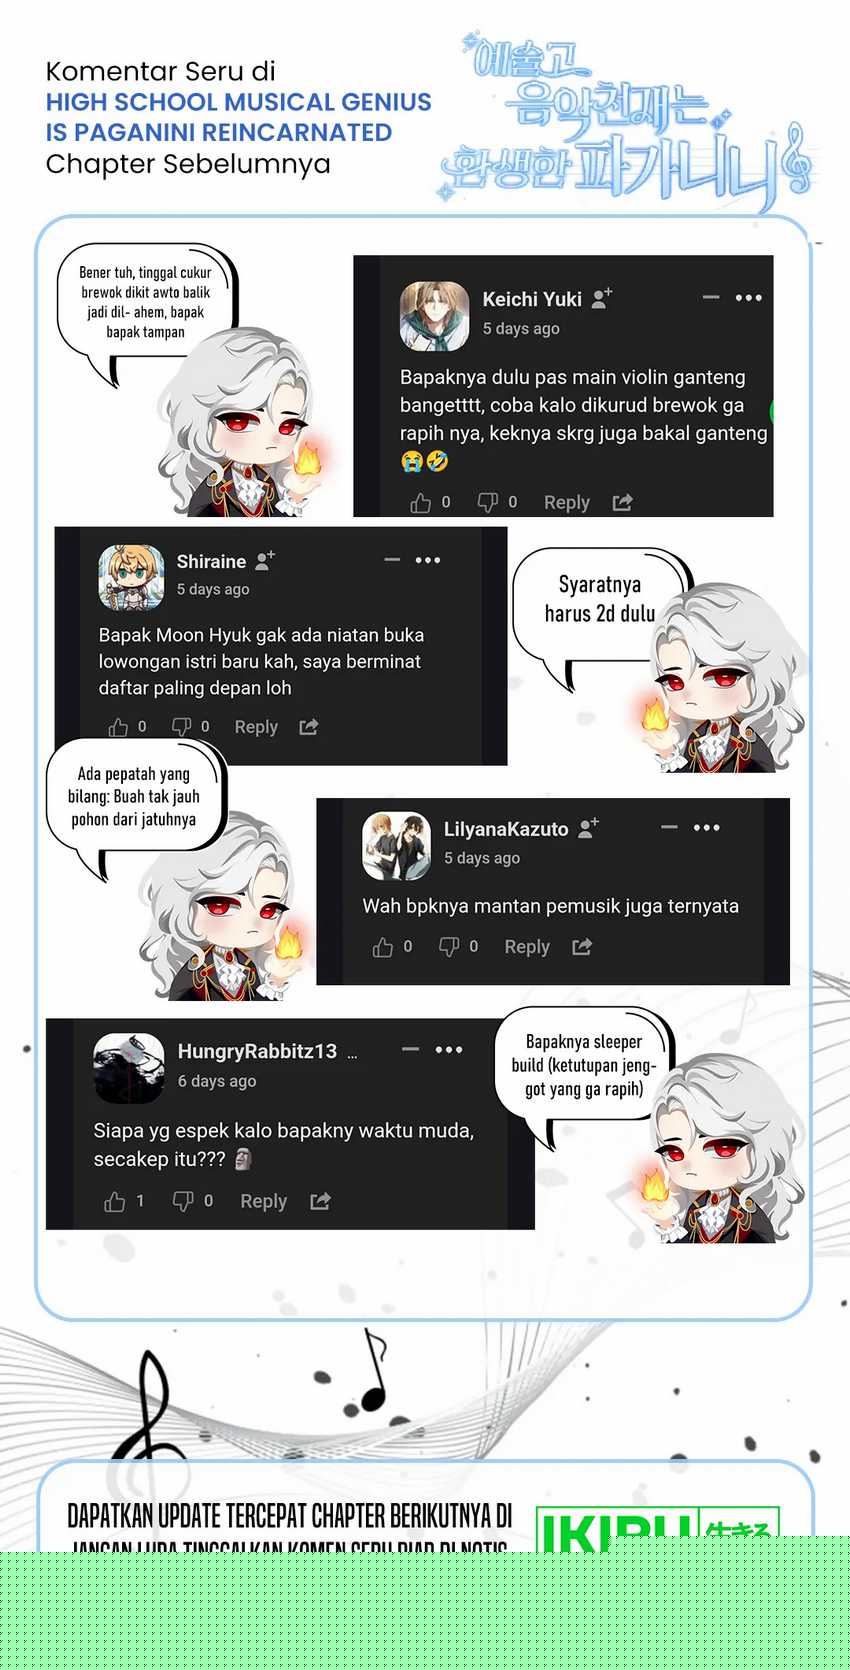850x1670 pixels.
Task: Collapse HungryRabbitz13's comment thread
Action: click(x=410, y=1049)
